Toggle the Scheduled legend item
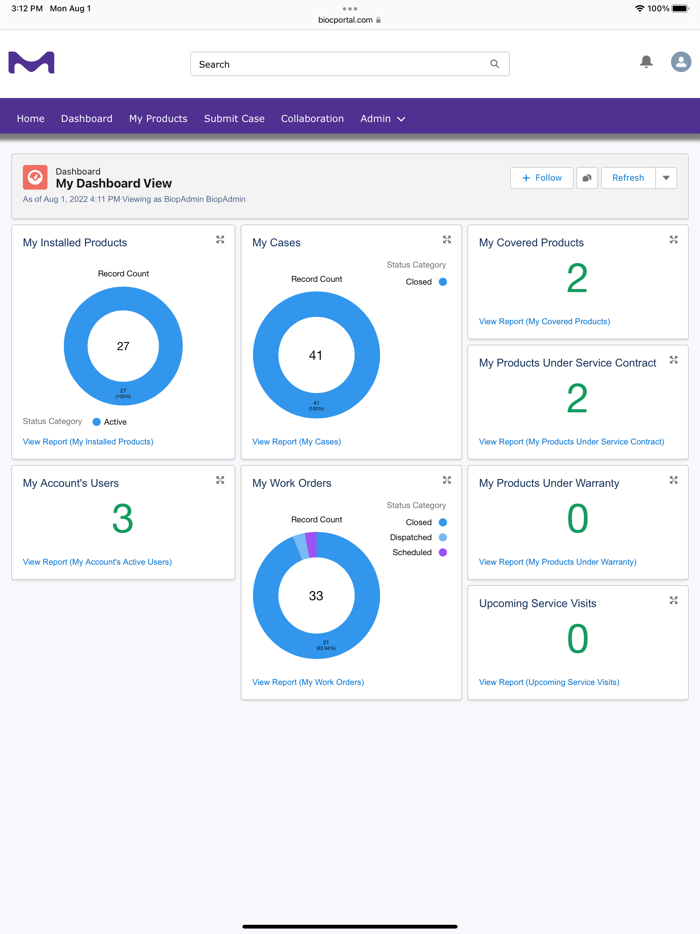Screen dimensions: 700x934 (x=419, y=552)
